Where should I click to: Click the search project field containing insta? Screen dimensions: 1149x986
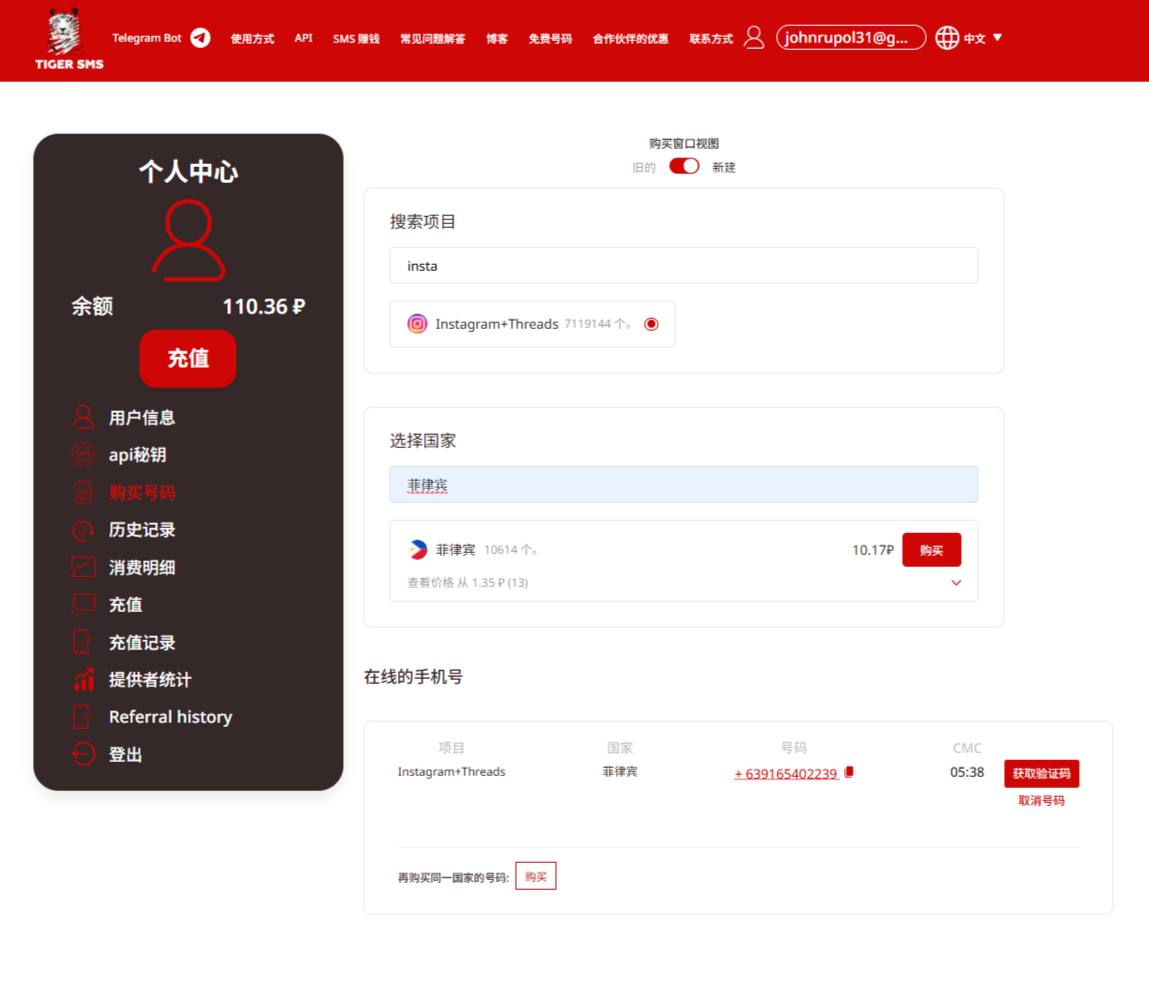click(x=684, y=265)
